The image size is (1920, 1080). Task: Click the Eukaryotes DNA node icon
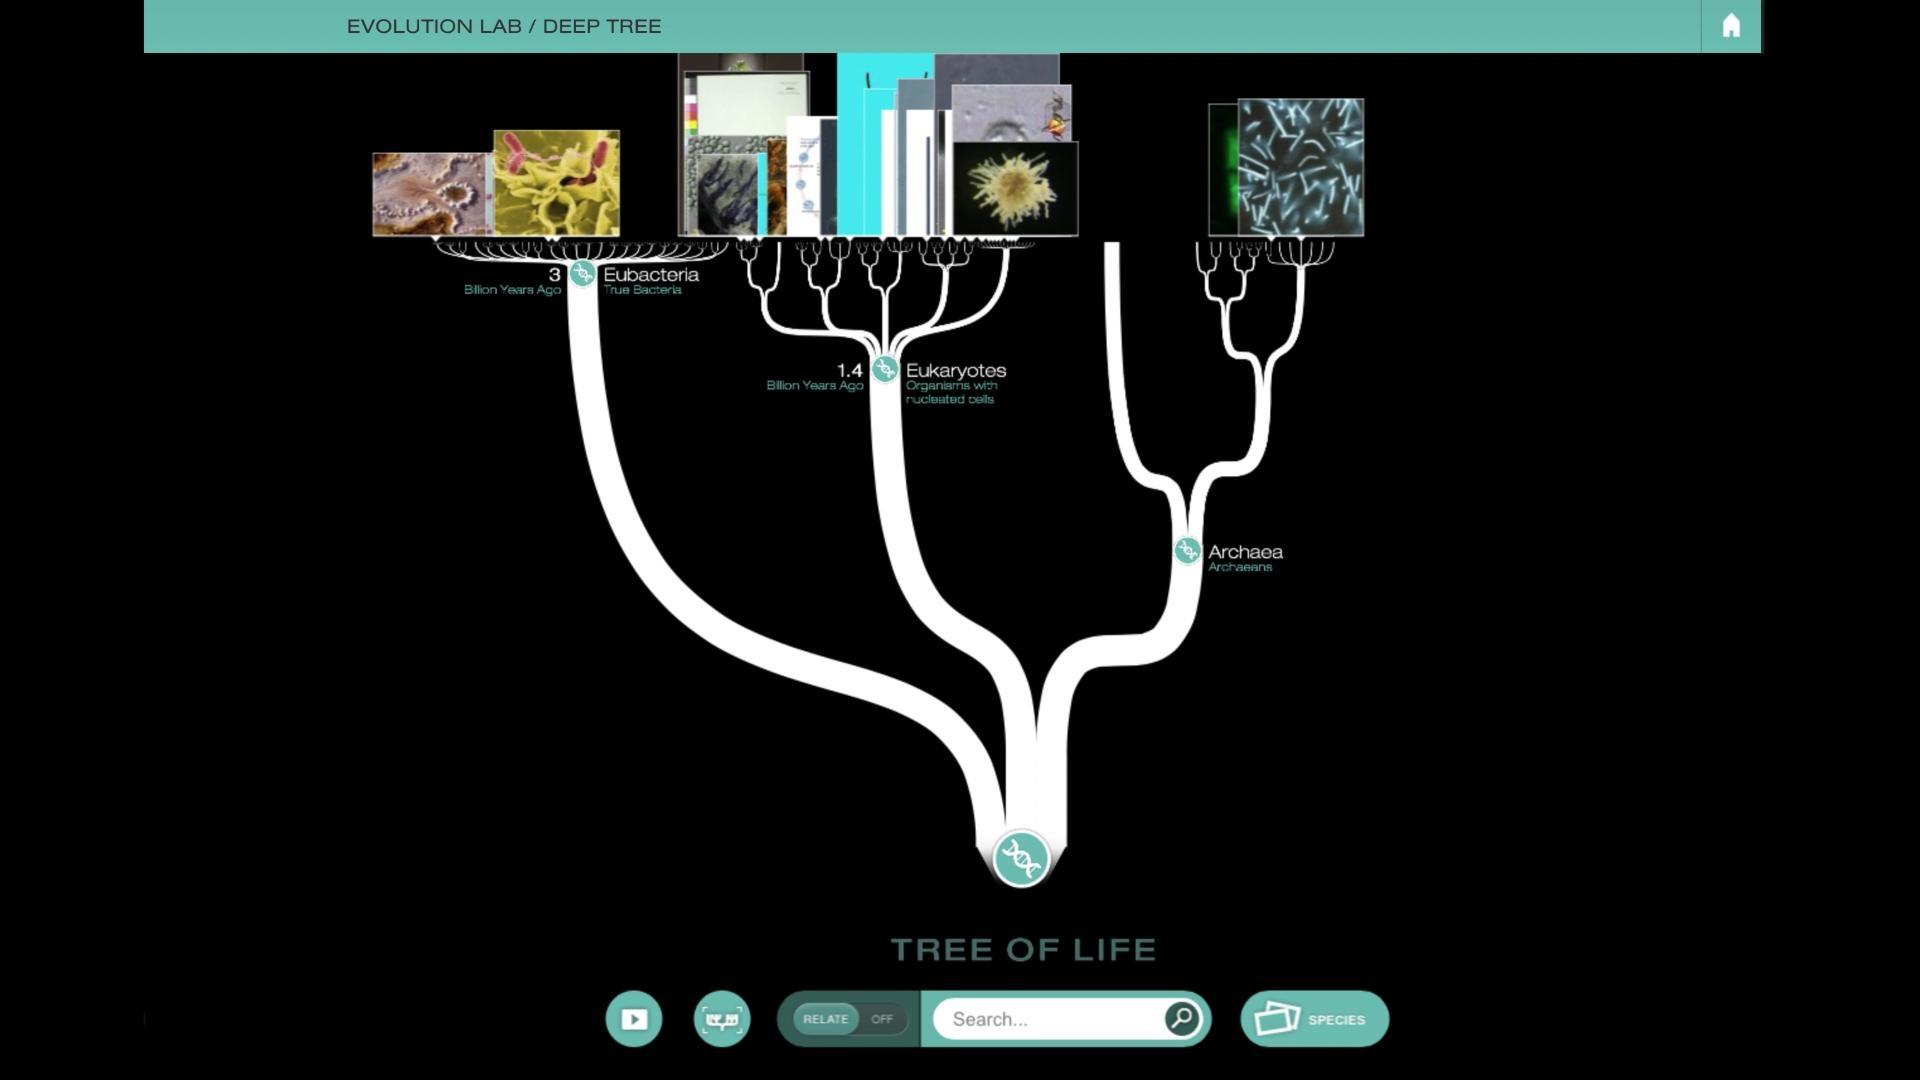pos(884,369)
